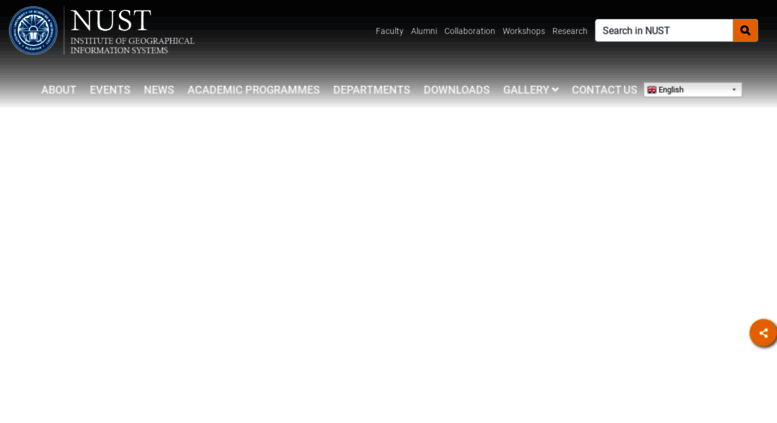777x423 pixels.
Task: Open the News section
Action: [x=159, y=90]
